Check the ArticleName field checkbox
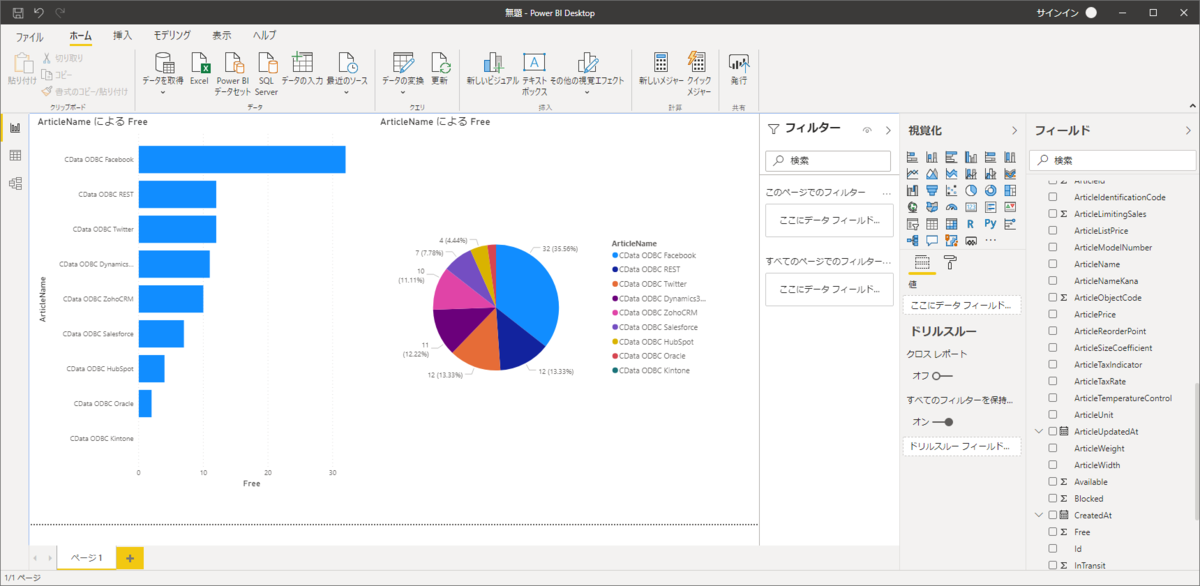This screenshot has height=586, width=1200. point(1052,264)
